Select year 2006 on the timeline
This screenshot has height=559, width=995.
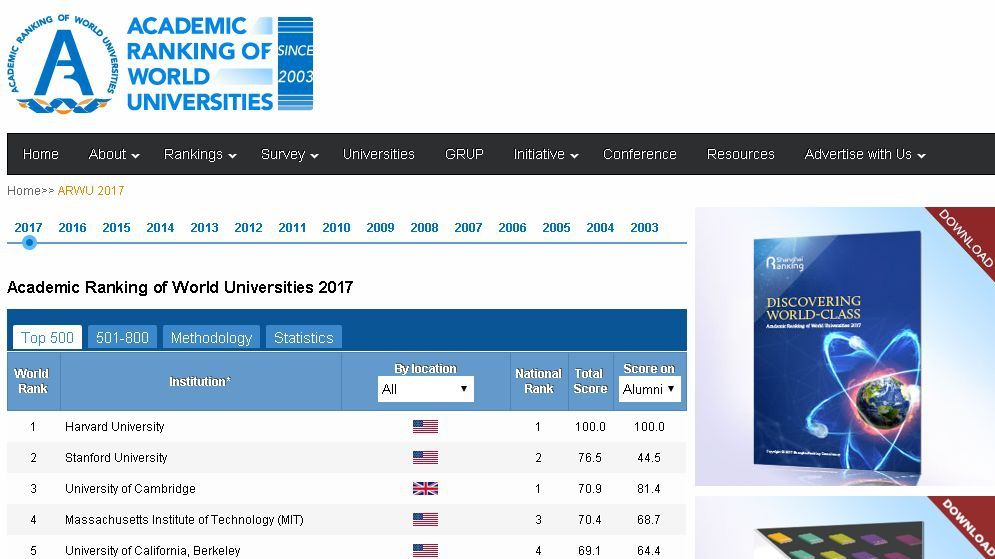tap(512, 227)
